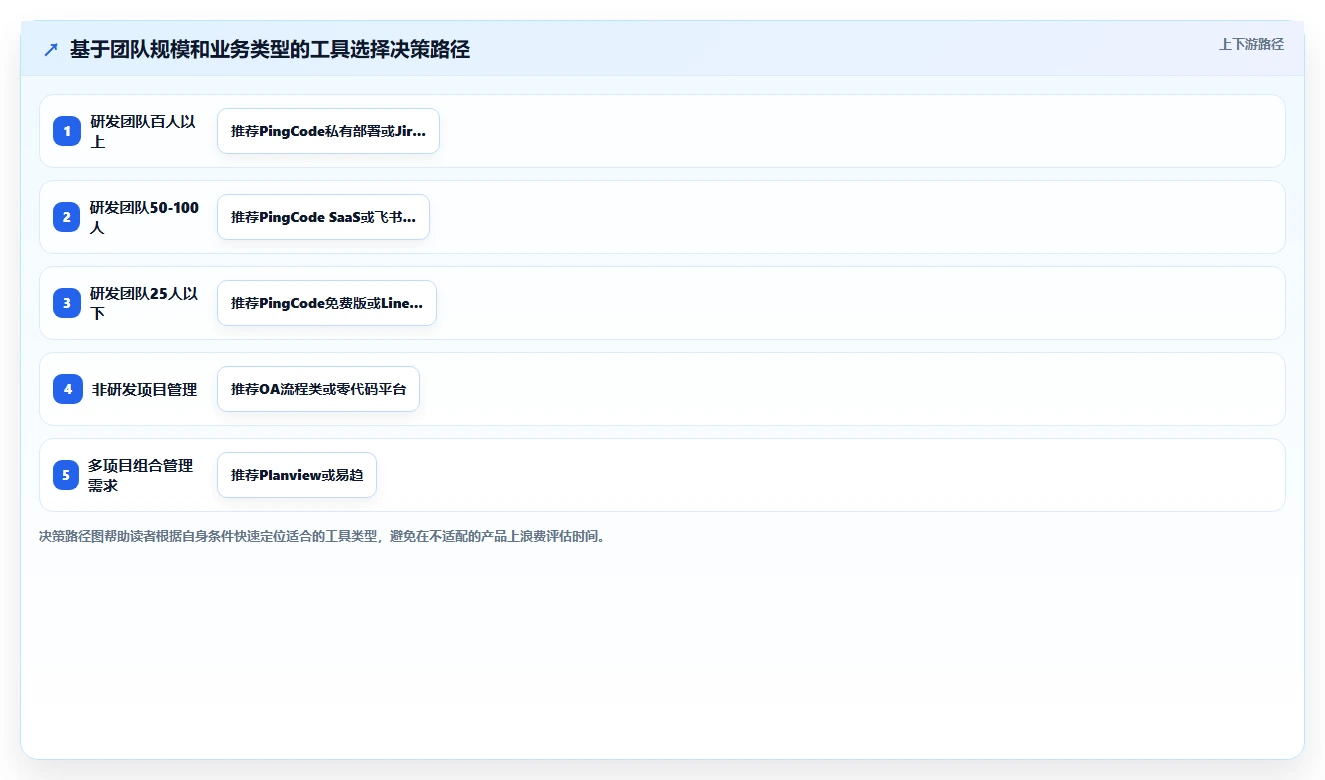Open the 推荐PingCode免费版或Line… recommendation
Image resolution: width=1325 pixels, height=780 pixels.
pyautogui.click(x=327, y=303)
